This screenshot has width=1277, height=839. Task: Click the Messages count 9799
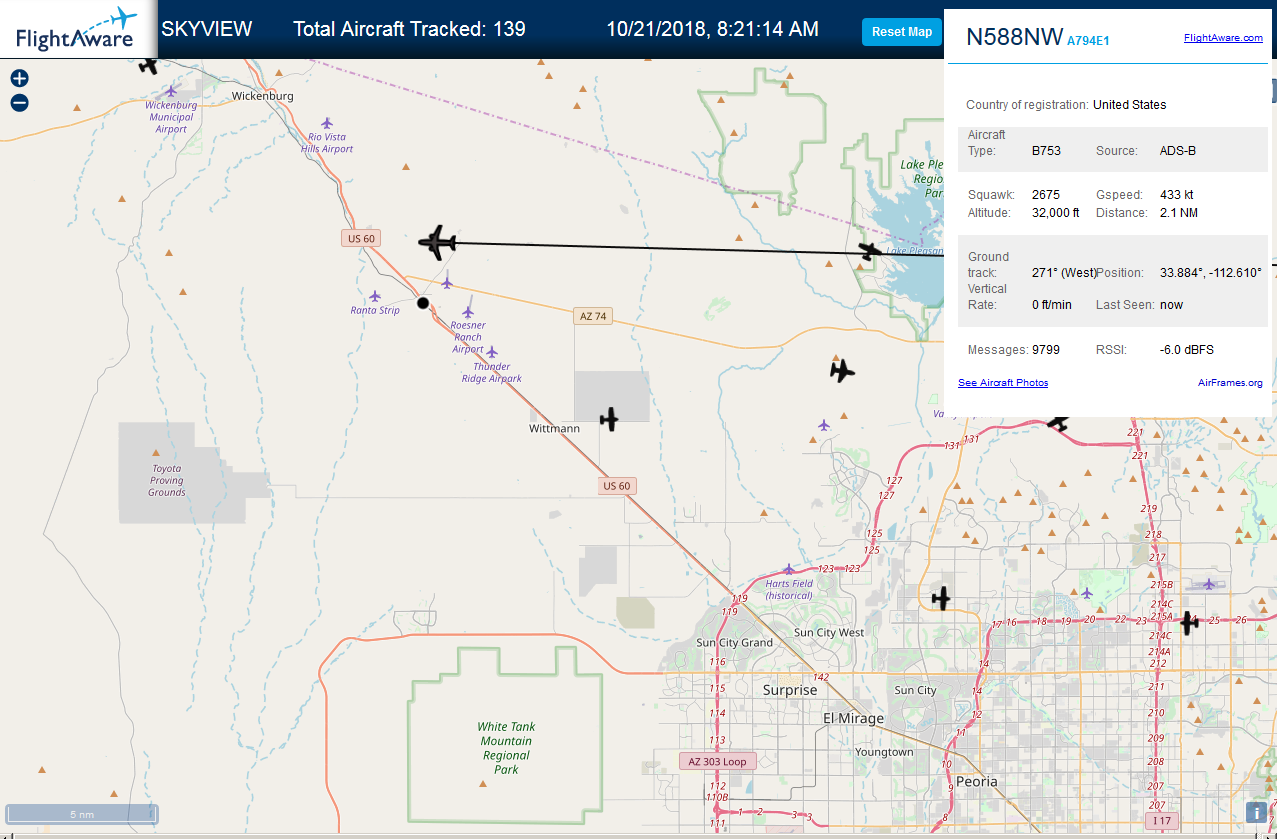(1046, 350)
